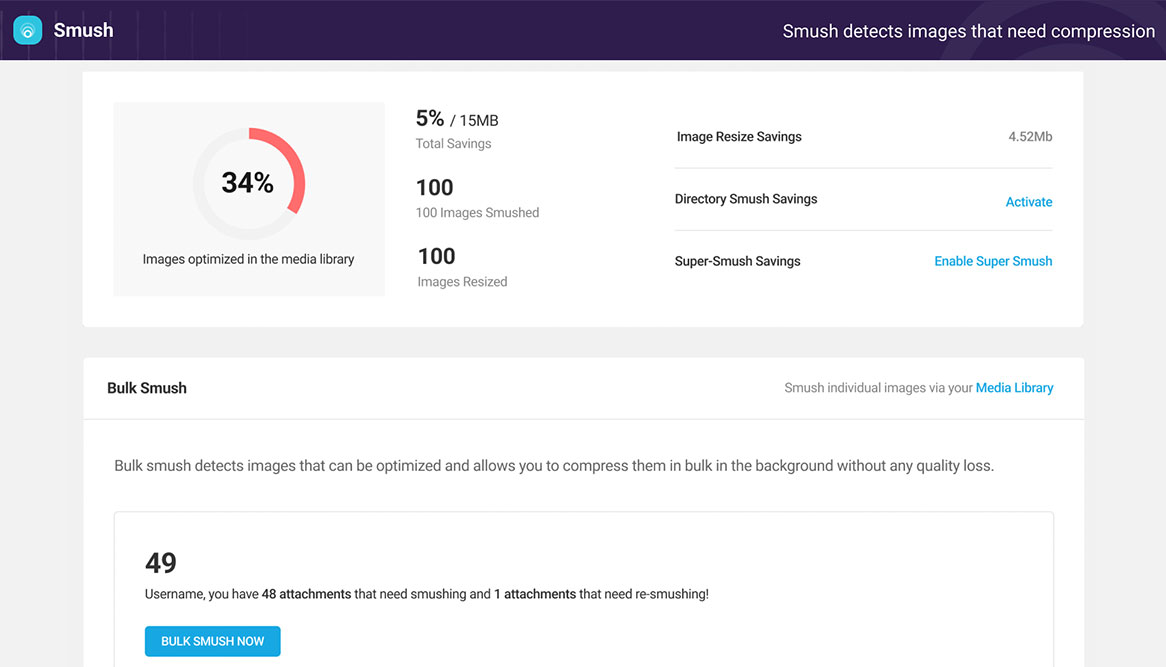The width and height of the screenshot is (1166, 667).
Task: Click the Smush logo icon
Action: tap(28, 30)
